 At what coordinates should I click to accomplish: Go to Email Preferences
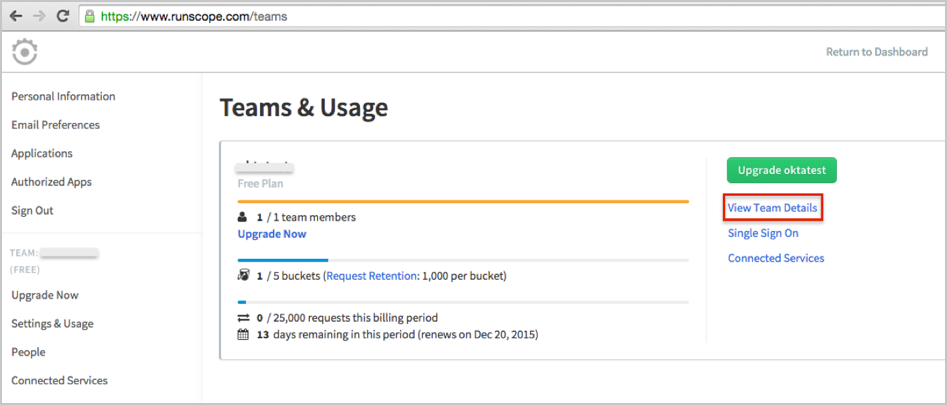coord(55,125)
